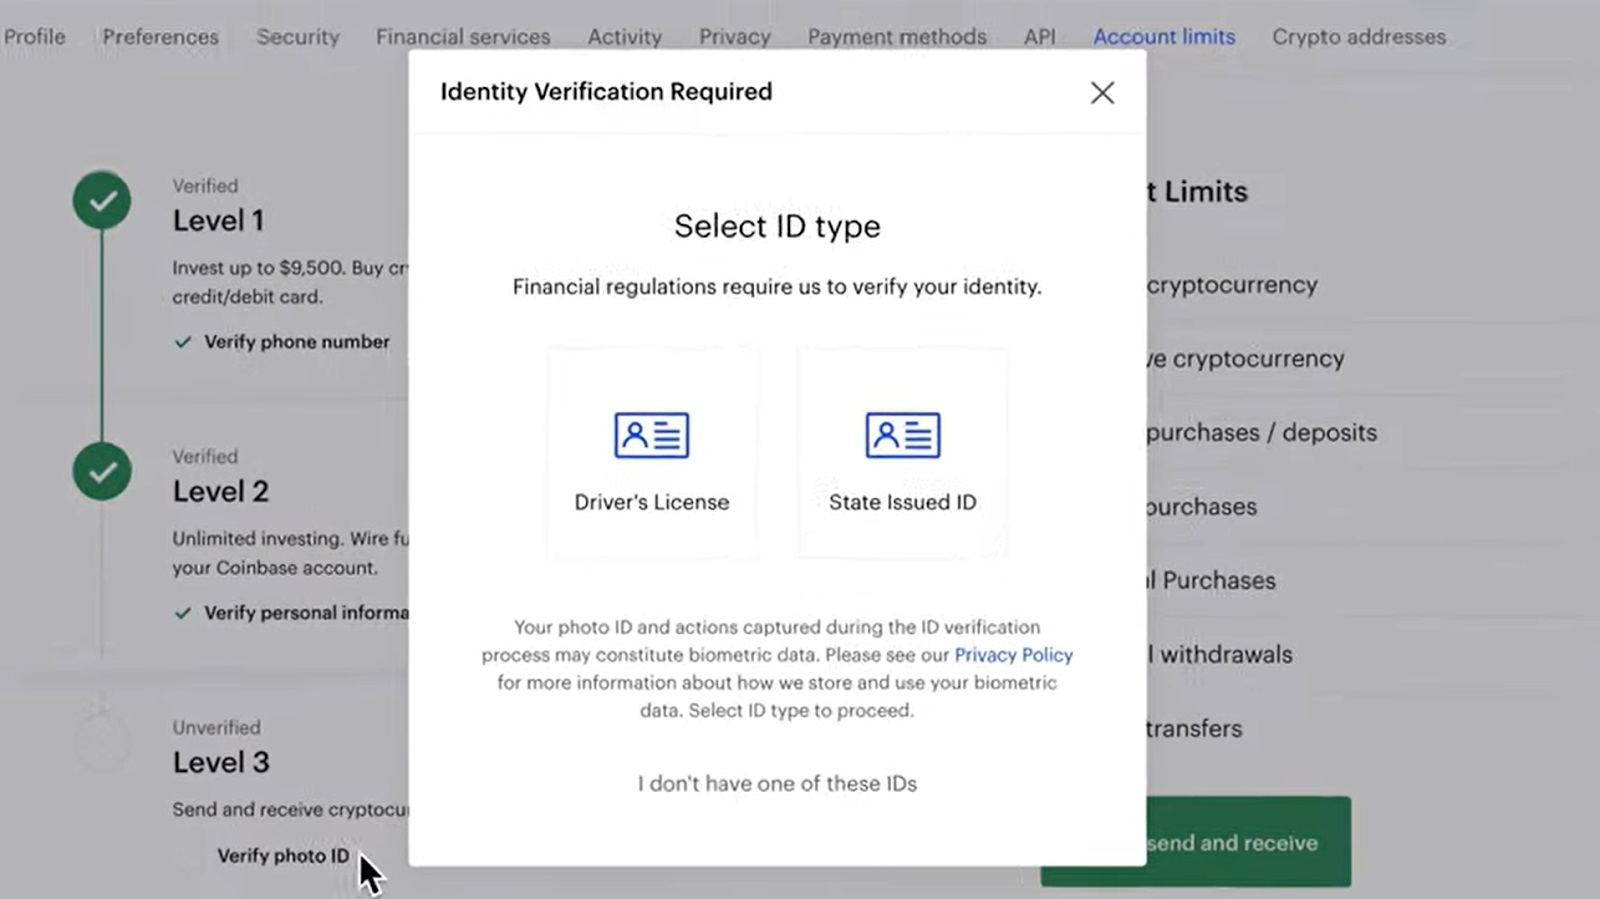
Task: Select the Account limits tab
Action: point(1164,37)
